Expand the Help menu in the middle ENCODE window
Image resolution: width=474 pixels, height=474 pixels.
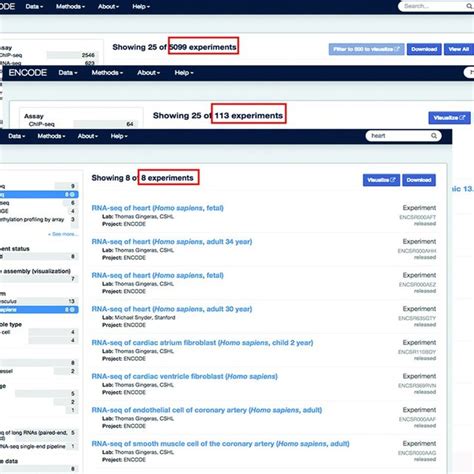point(184,73)
